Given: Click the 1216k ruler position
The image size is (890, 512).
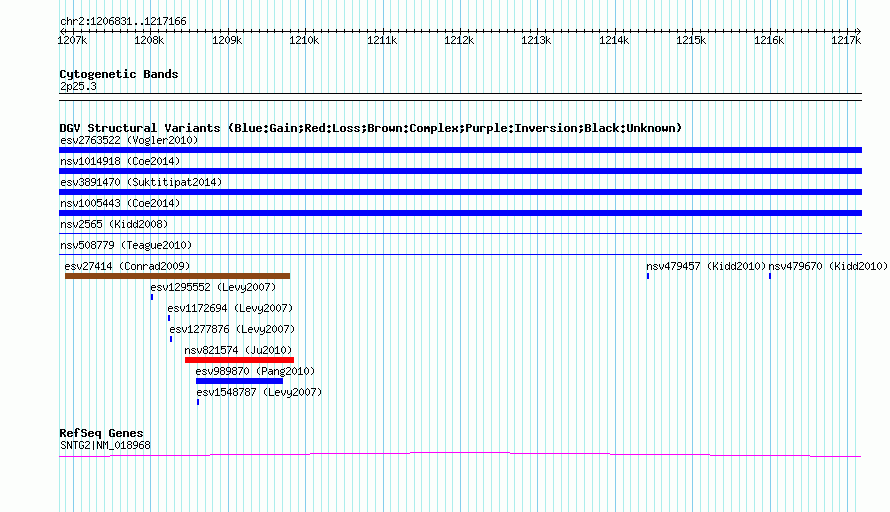Looking at the screenshot, I should tap(769, 40).
